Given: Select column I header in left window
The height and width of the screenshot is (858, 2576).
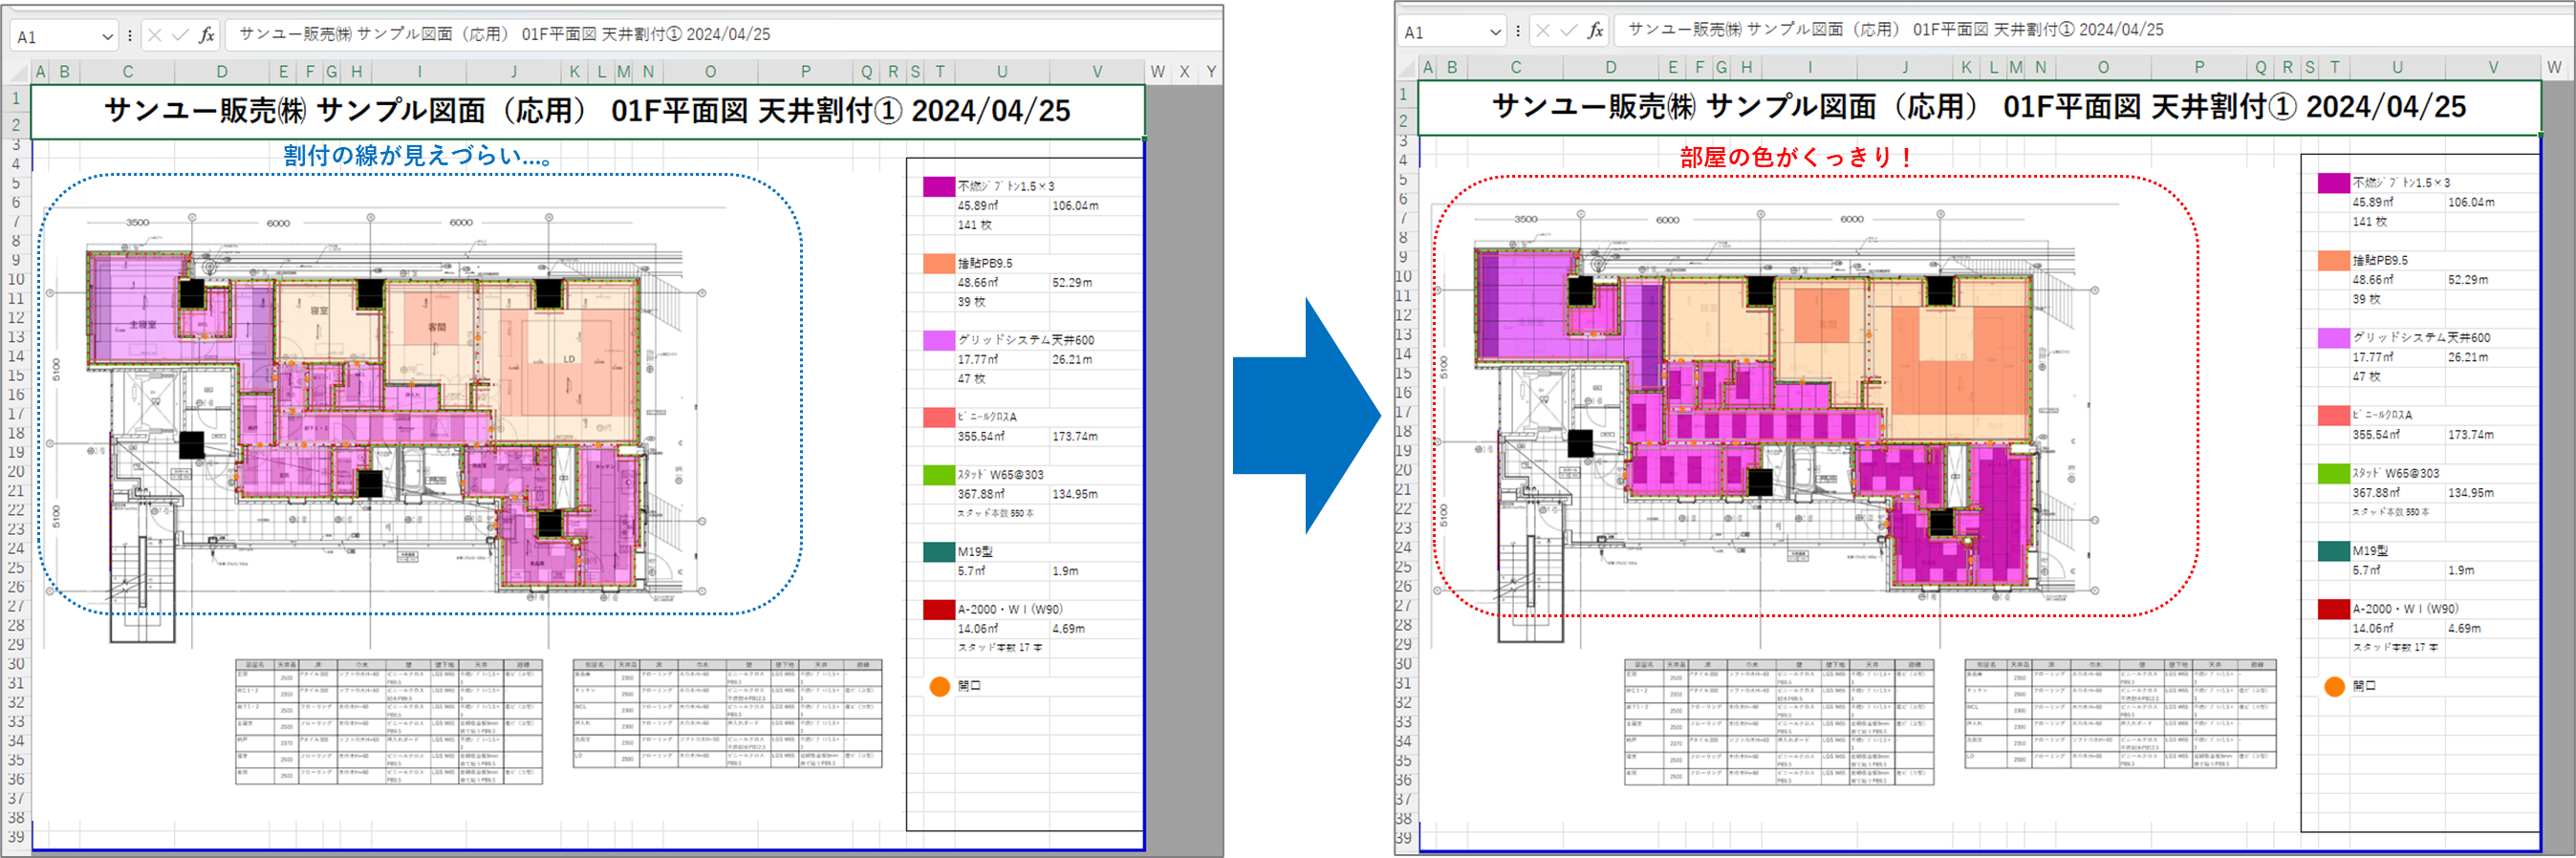Looking at the screenshot, I should (x=419, y=72).
